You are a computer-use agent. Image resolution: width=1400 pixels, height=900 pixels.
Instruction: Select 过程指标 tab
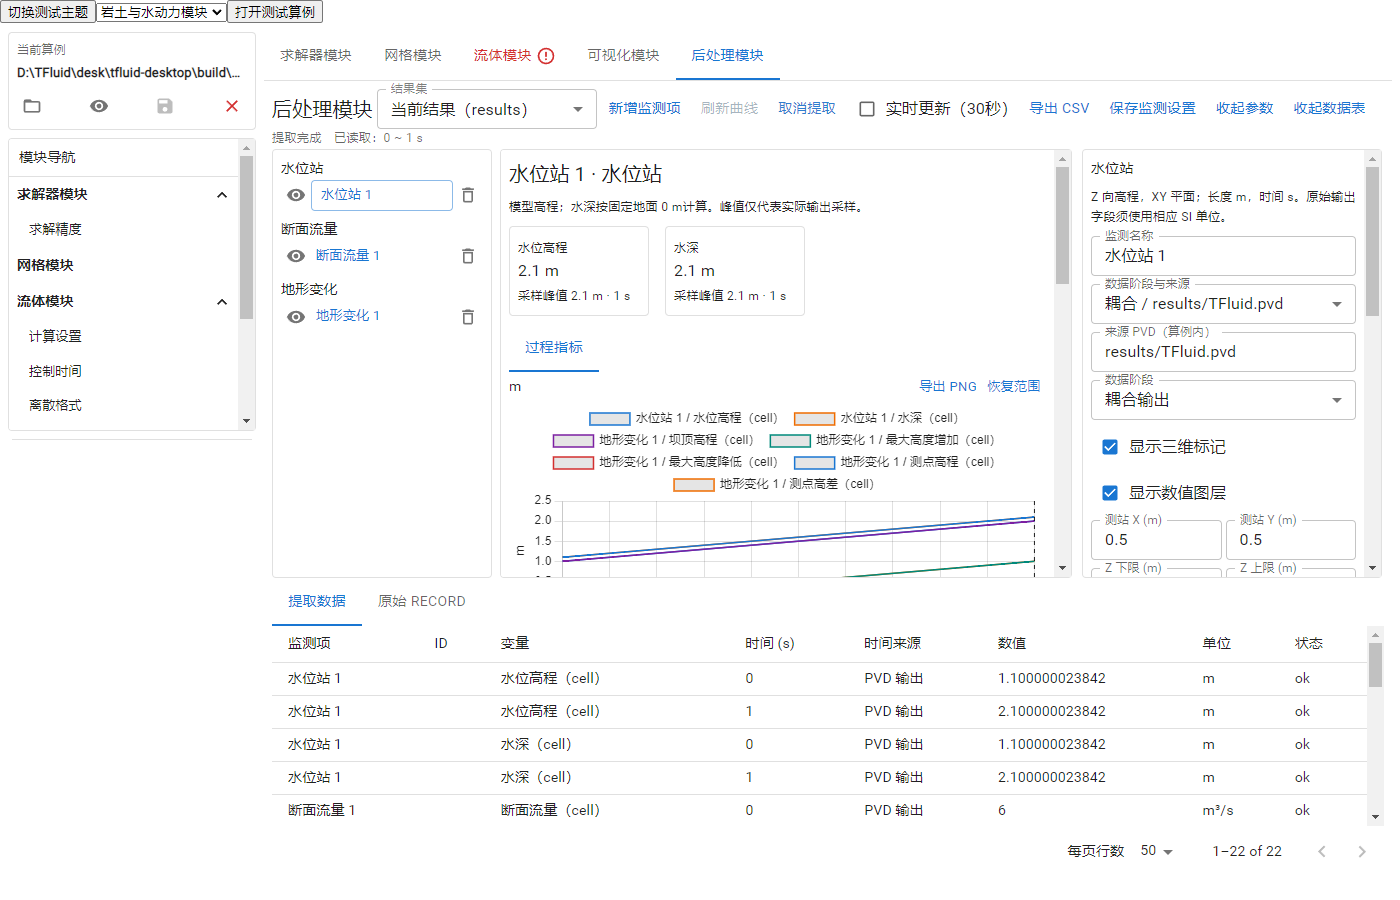coord(554,347)
